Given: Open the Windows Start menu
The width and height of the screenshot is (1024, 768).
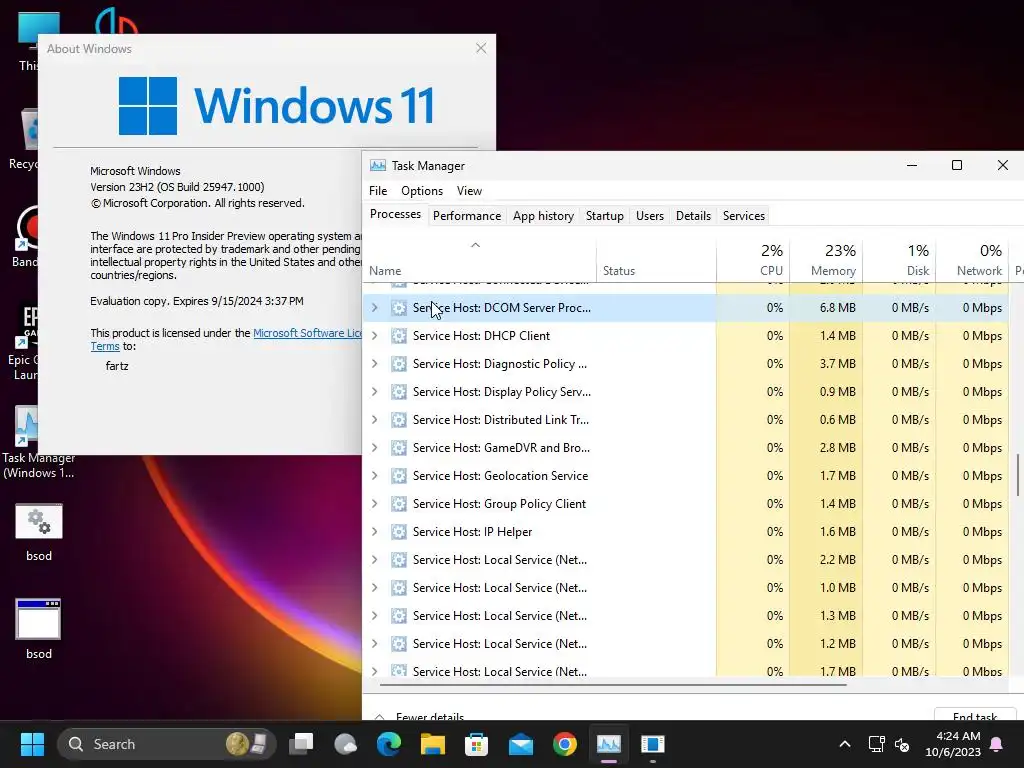Looking at the screenshot, I should click(x=32, y=744).
